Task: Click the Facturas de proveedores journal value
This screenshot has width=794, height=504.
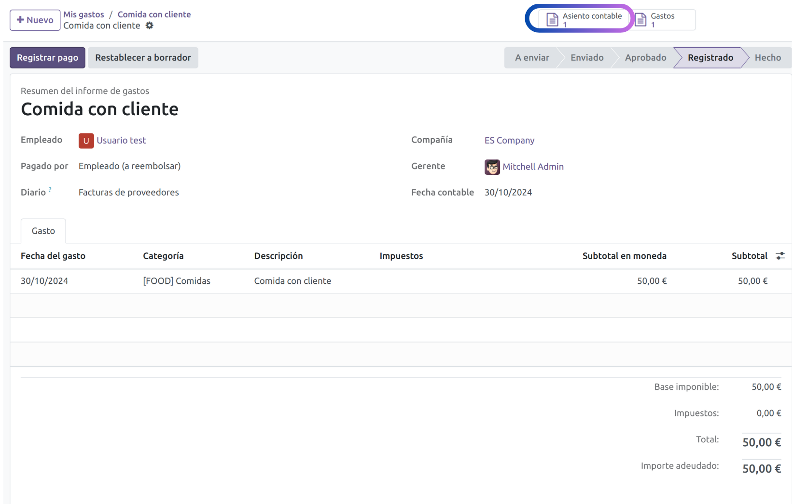Action: pyautogui.click(x=129, y=192)
